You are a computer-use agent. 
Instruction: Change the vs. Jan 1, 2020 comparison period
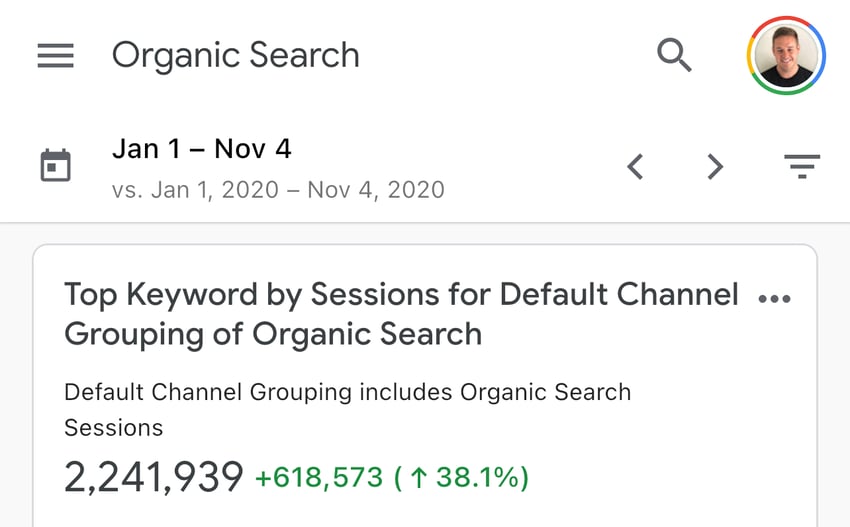click(x=278, y=190)
